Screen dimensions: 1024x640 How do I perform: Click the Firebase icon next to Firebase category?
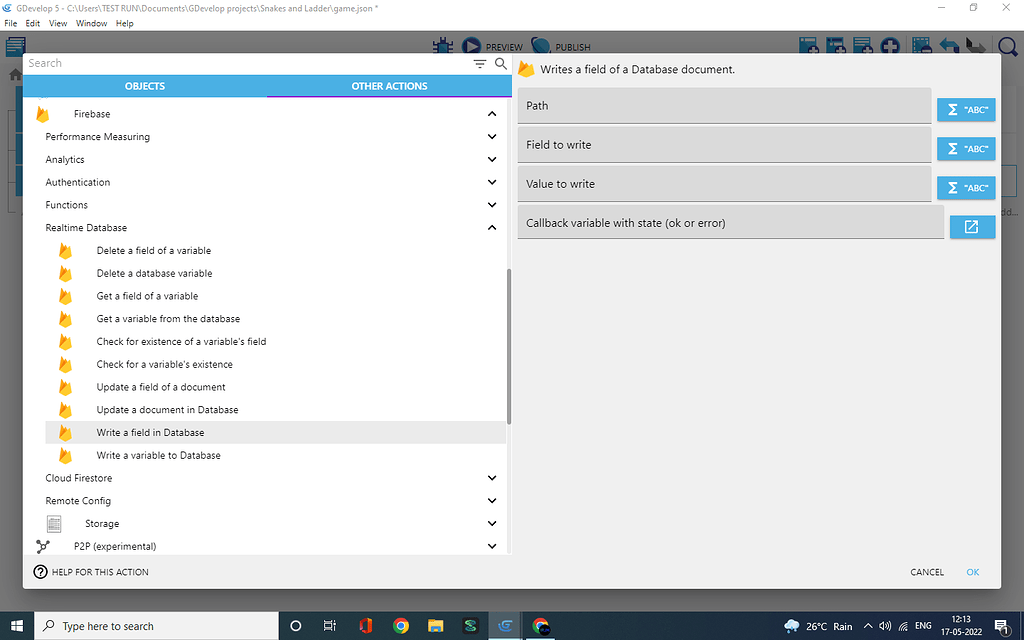43,114
